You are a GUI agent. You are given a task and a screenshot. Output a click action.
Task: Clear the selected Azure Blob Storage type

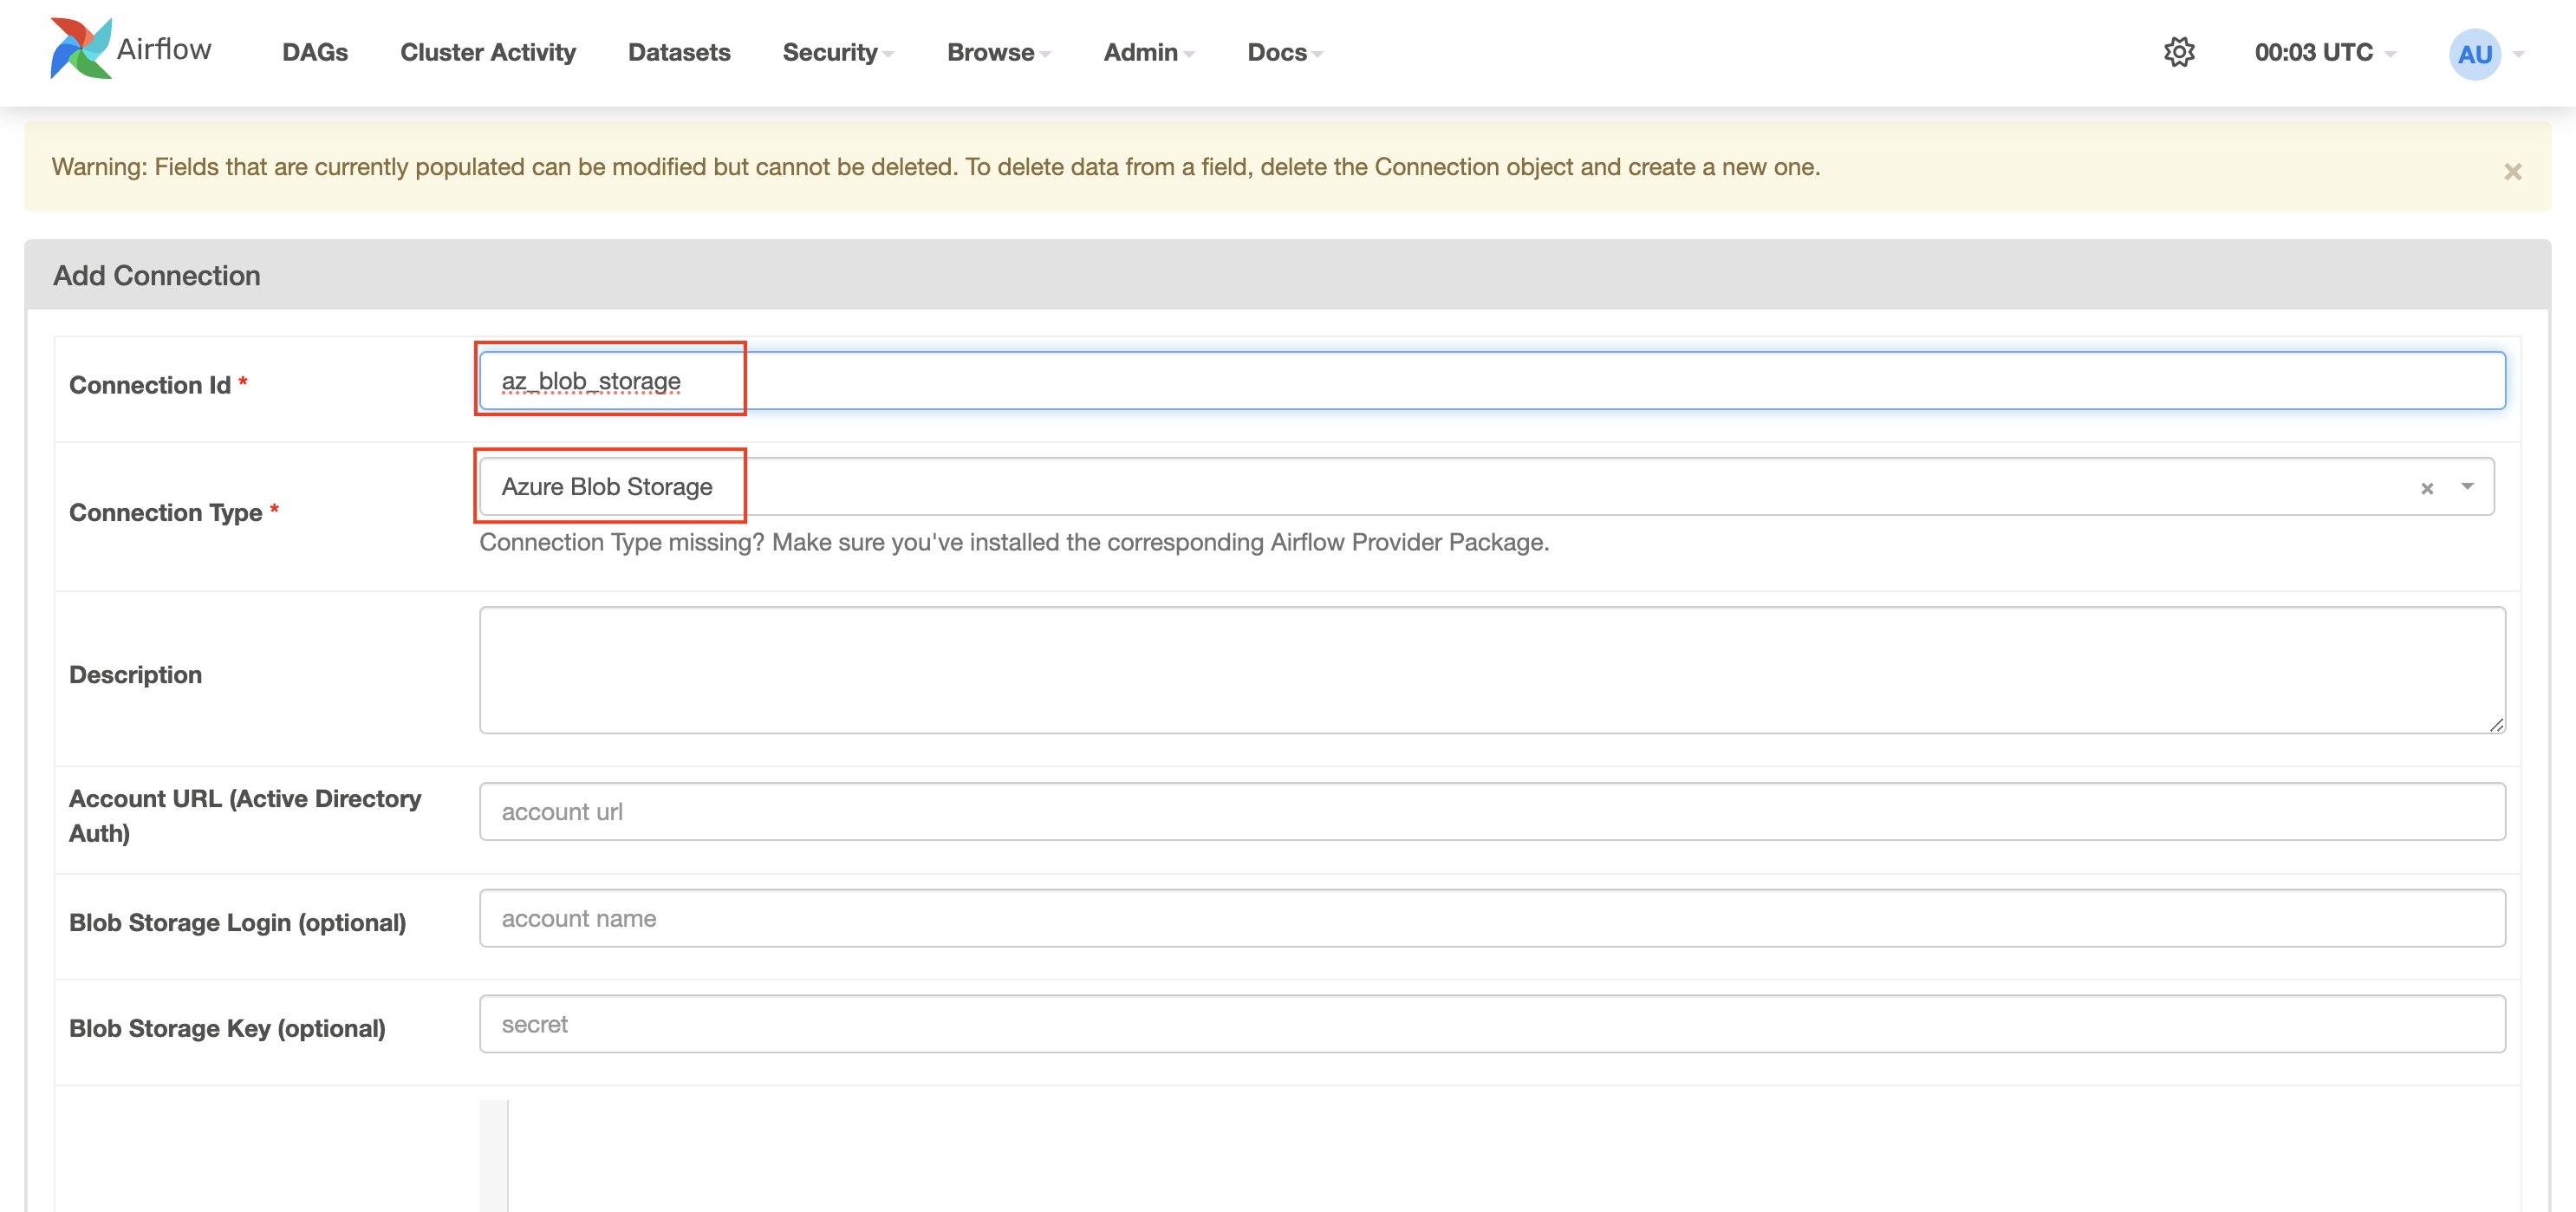(2426, 488)
